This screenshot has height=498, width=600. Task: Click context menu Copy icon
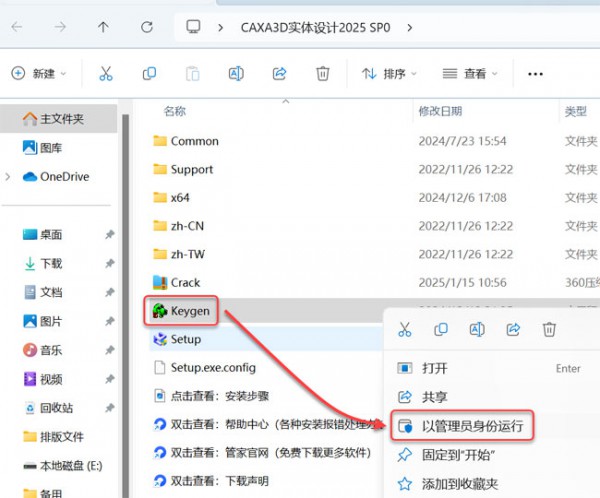point(441,329)
